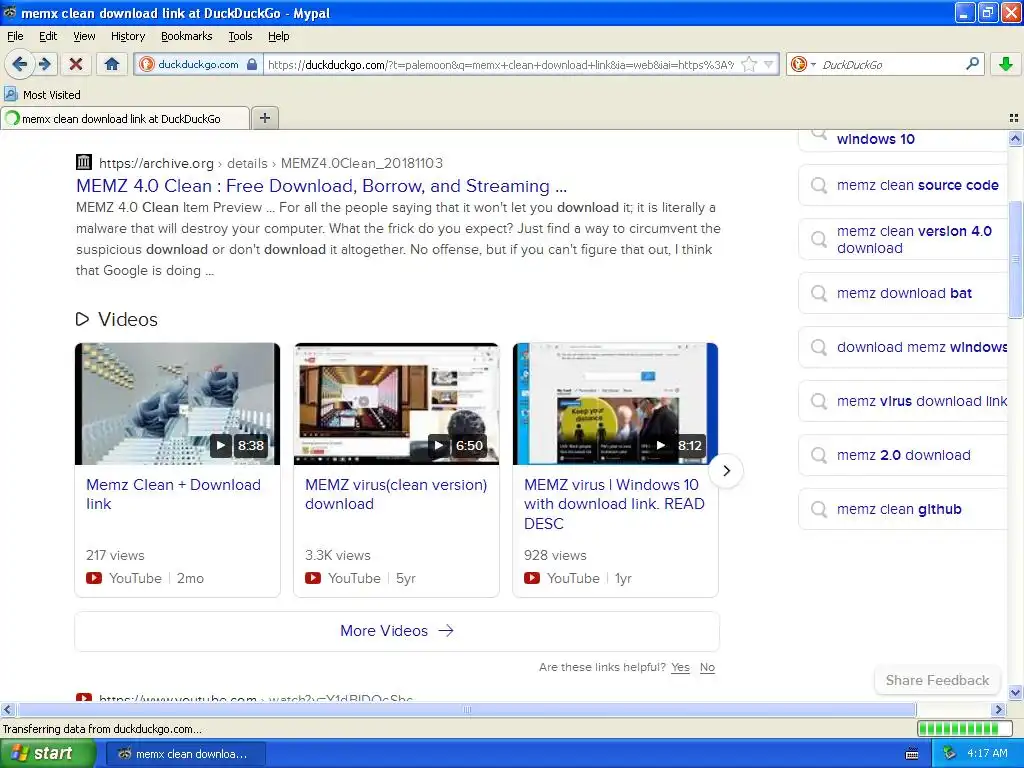The image size is (1024, 768).
Task: Open the Help menu
Action: click(279, 36)
